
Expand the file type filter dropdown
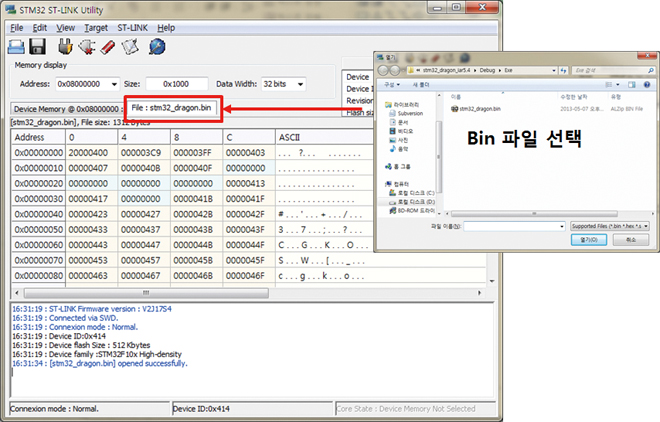pos(646,226)
